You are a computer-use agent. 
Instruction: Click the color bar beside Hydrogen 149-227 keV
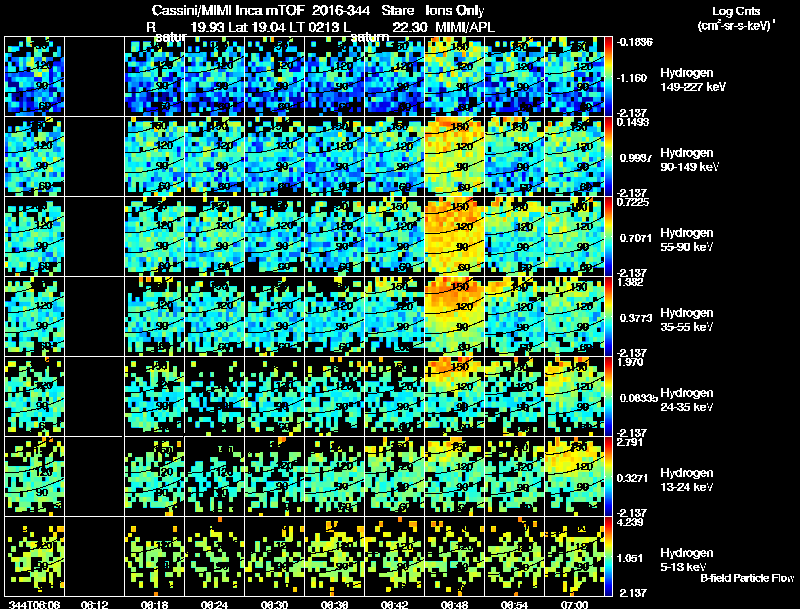pyautogui.click(x=608, y=77)
